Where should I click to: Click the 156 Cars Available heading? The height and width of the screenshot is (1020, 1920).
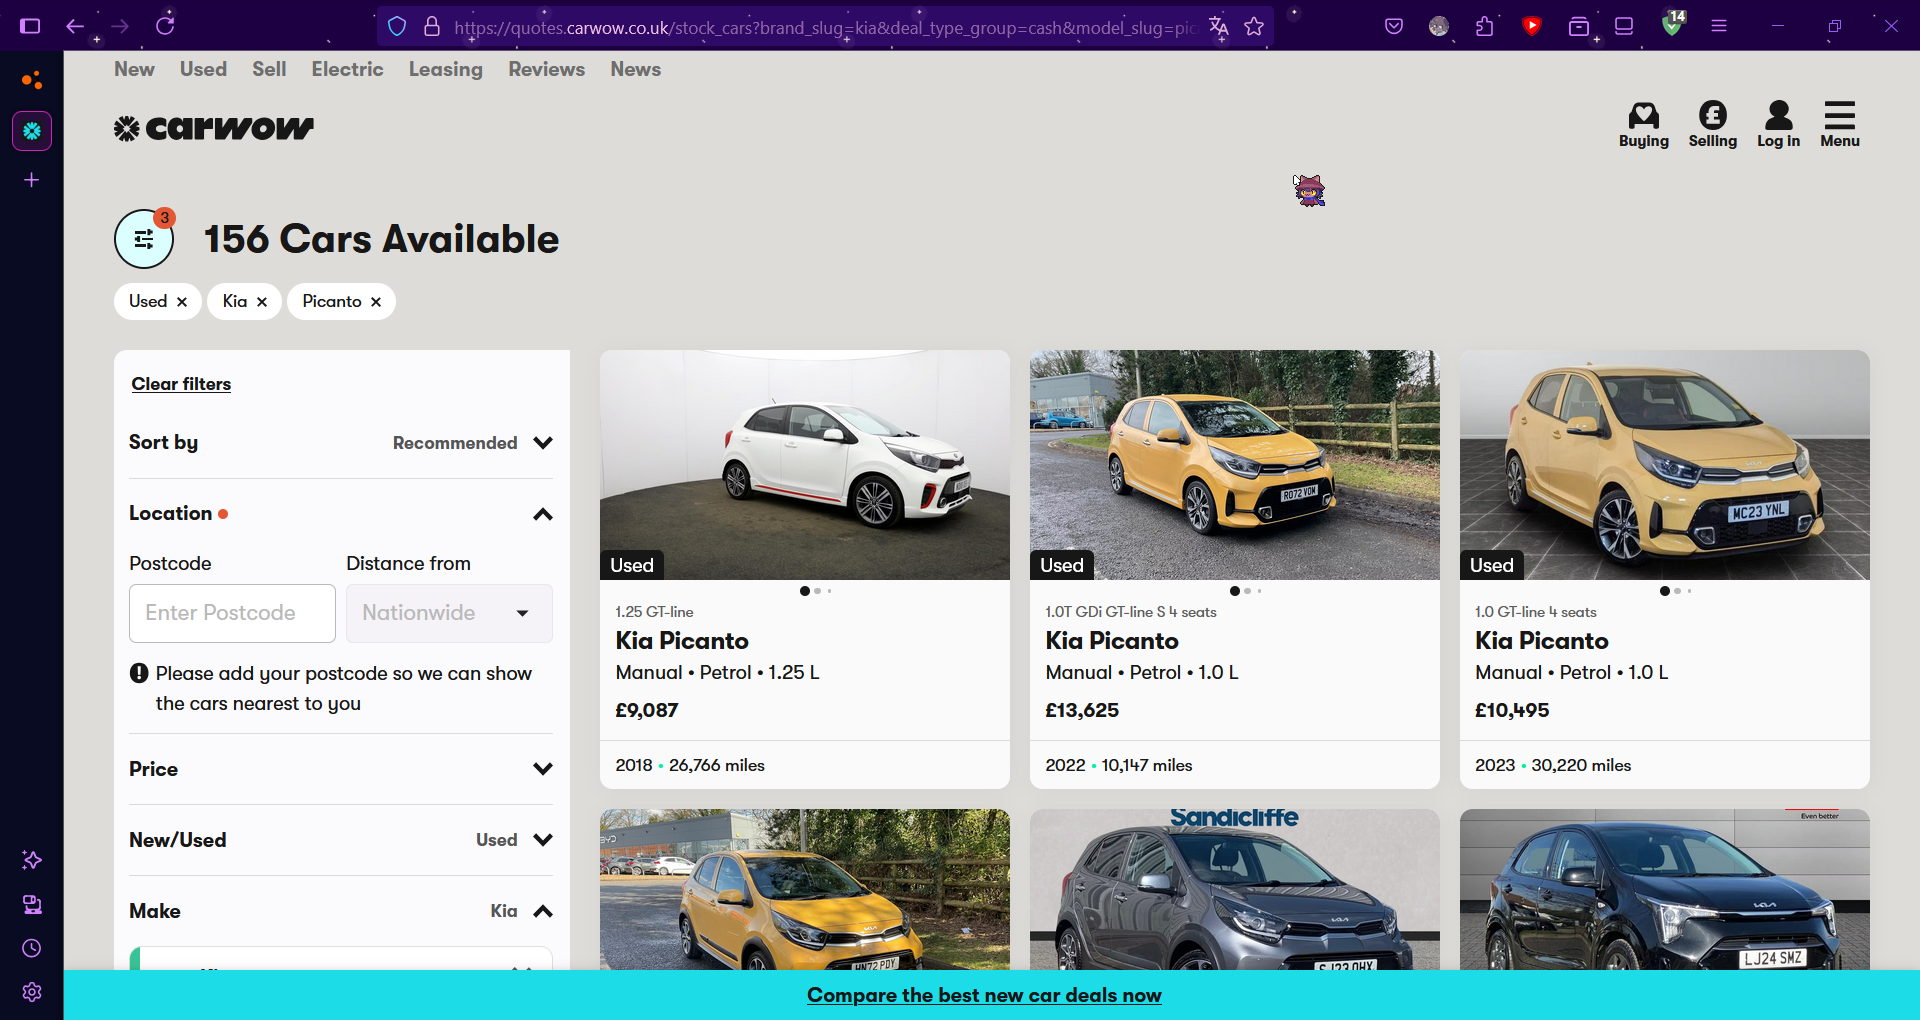[x=381, y=239]
